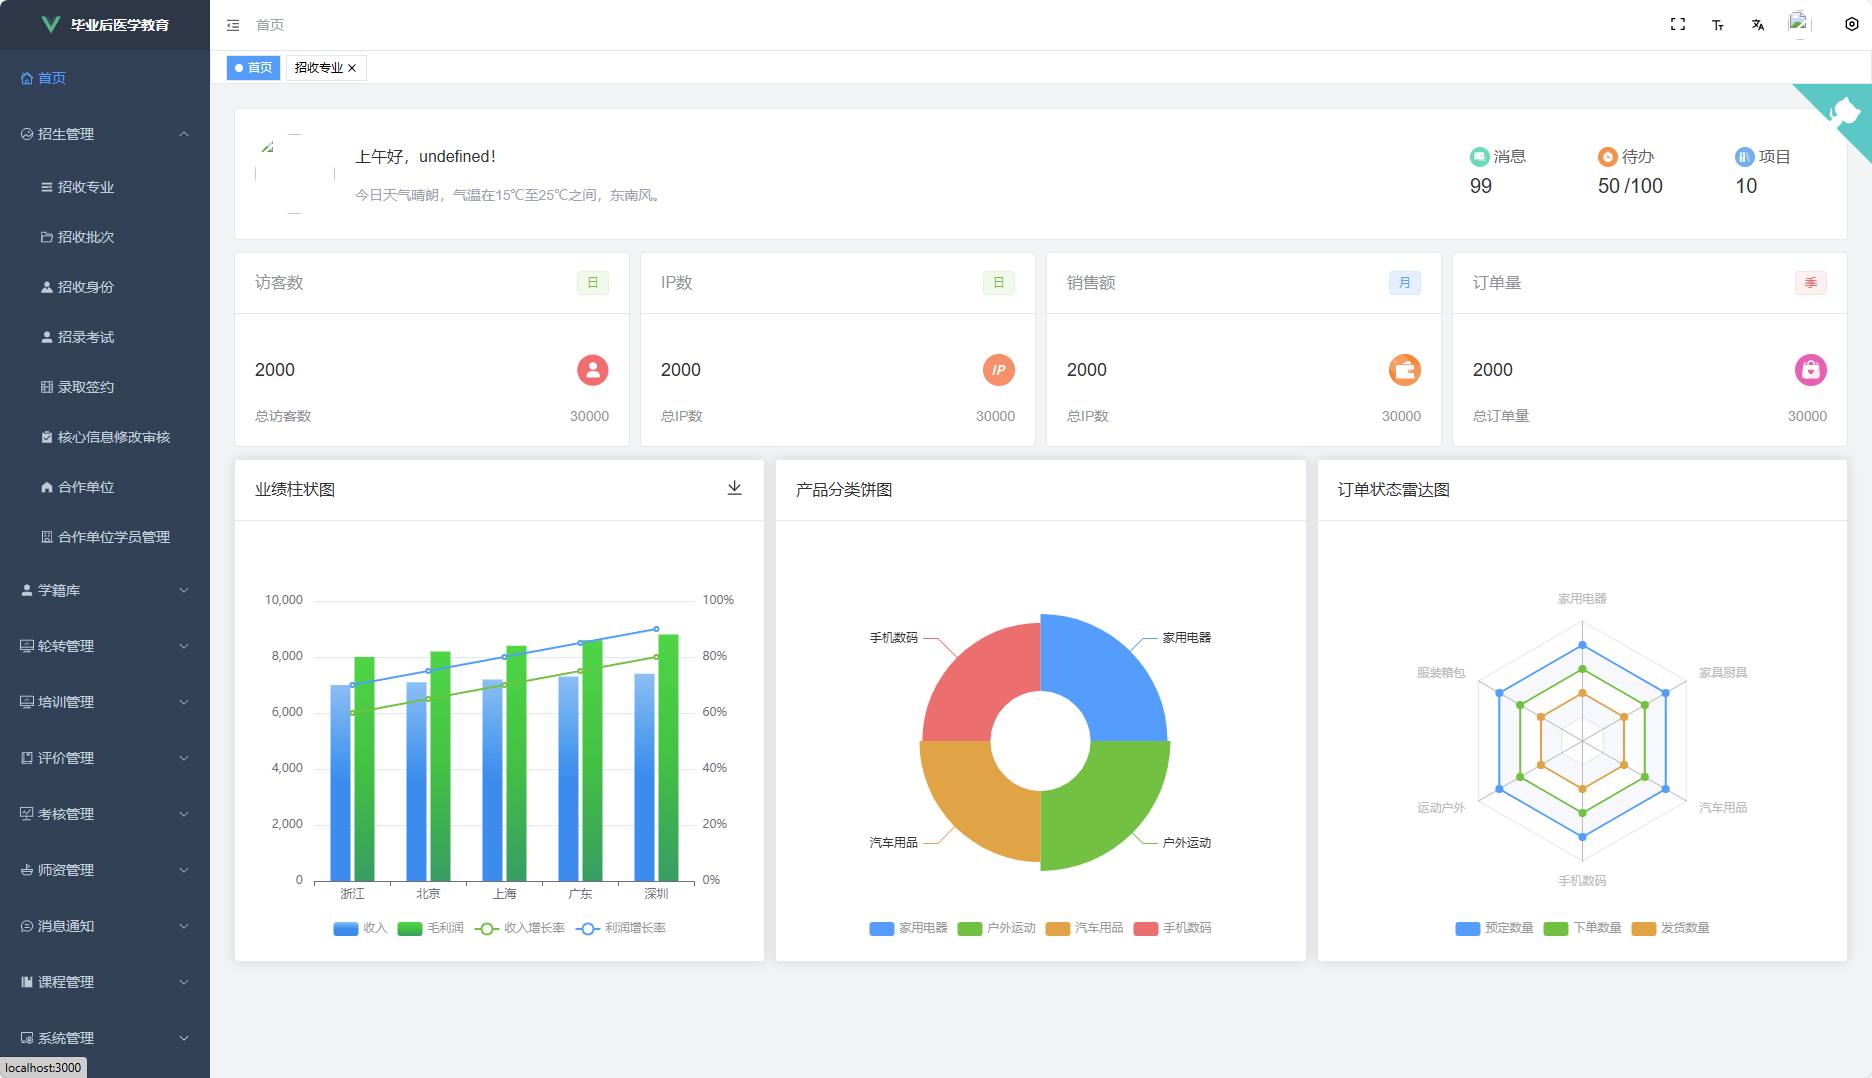The image size is (1872, 1078).
Task: Click the orange IP badge icon
Action: (x=998, y=370)
